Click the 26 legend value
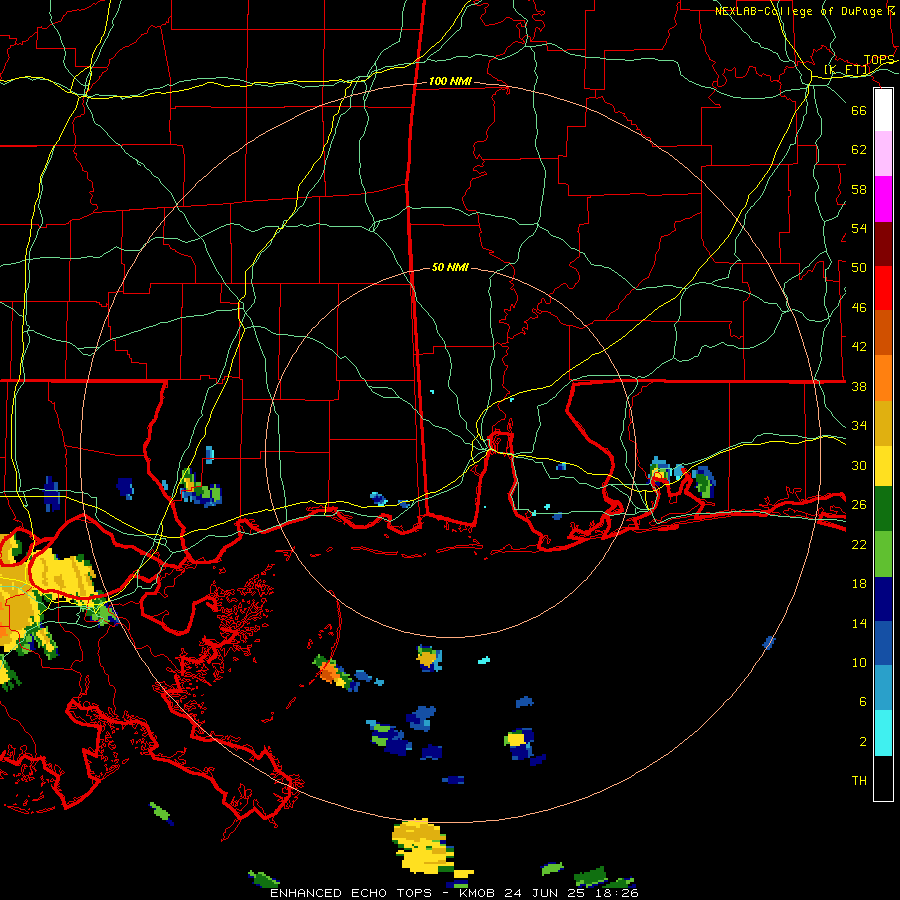 click(x=859, y=505)
